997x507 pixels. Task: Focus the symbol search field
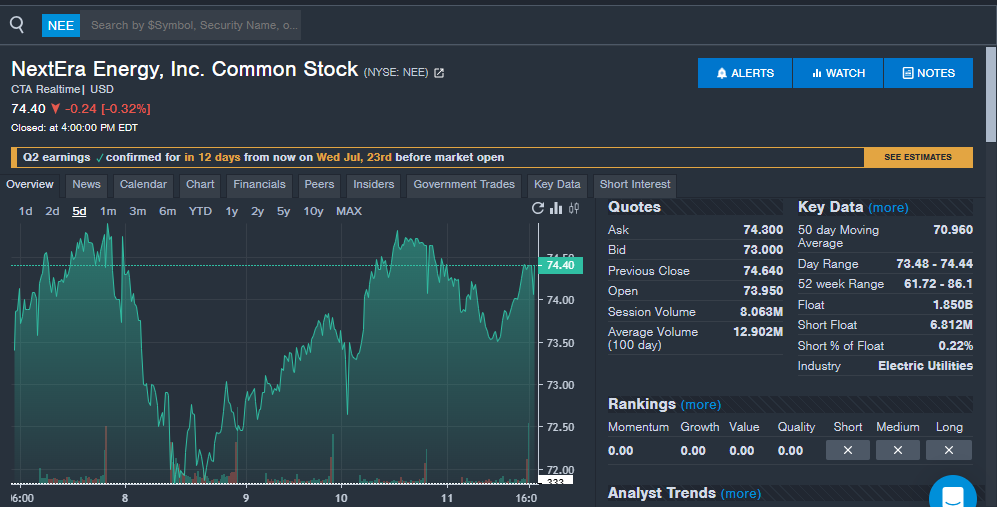coord(191,25)
